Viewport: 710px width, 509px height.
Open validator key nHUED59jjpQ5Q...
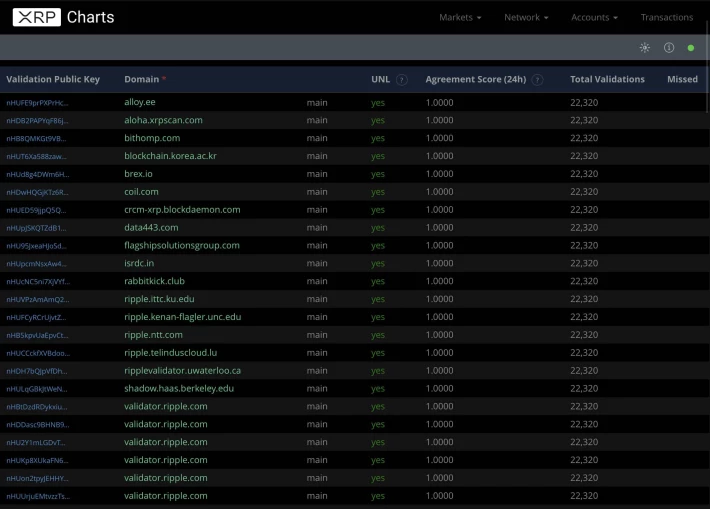(x=36, y=210)
